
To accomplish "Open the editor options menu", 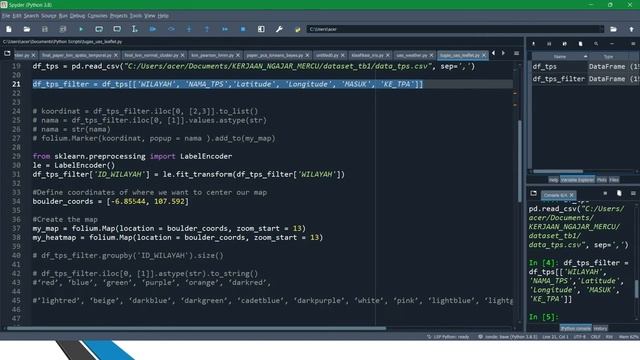I will (x=516, y=53).
